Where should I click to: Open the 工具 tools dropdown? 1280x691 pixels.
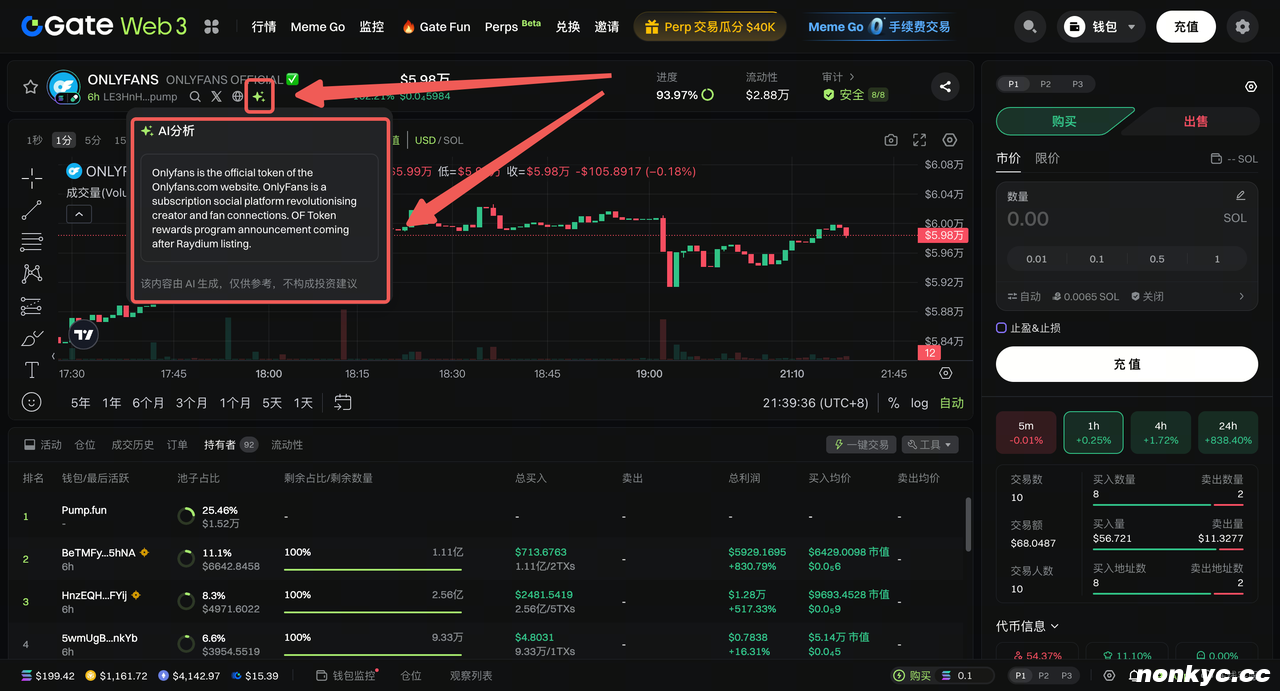click(930, 445)
